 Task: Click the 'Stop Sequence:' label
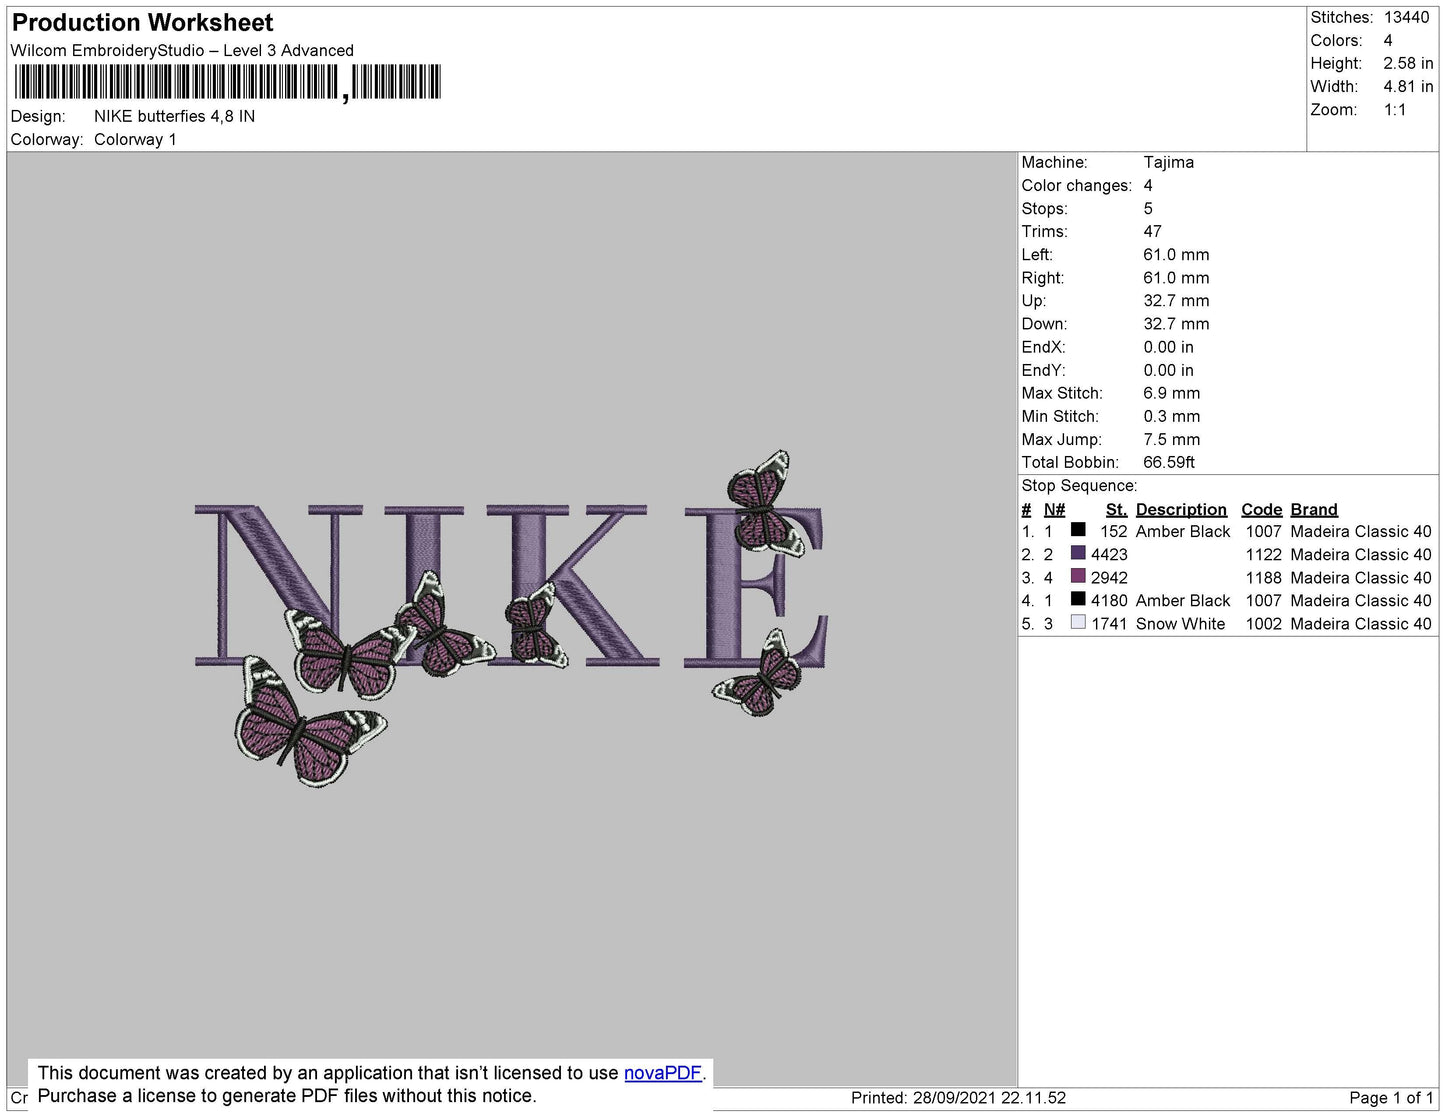coord(1079,485)
